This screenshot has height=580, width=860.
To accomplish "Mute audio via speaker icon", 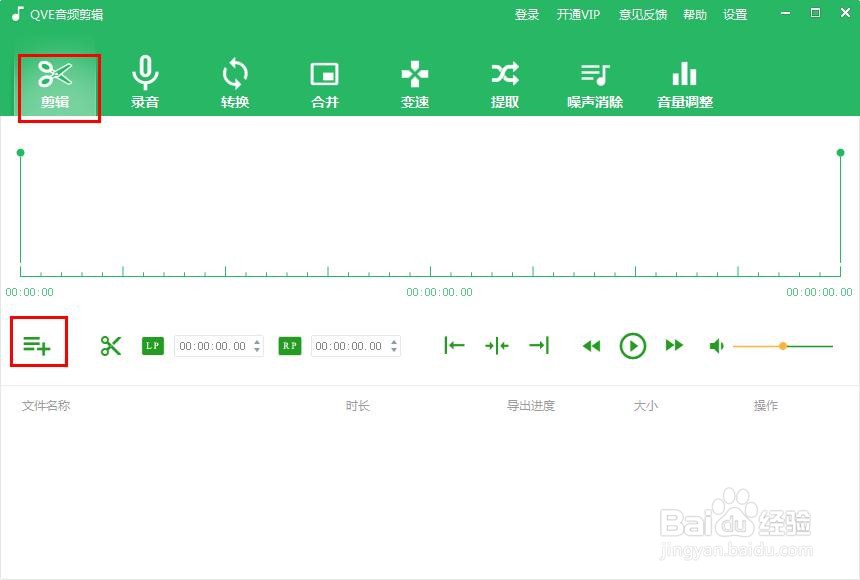I will coord(716,346).
